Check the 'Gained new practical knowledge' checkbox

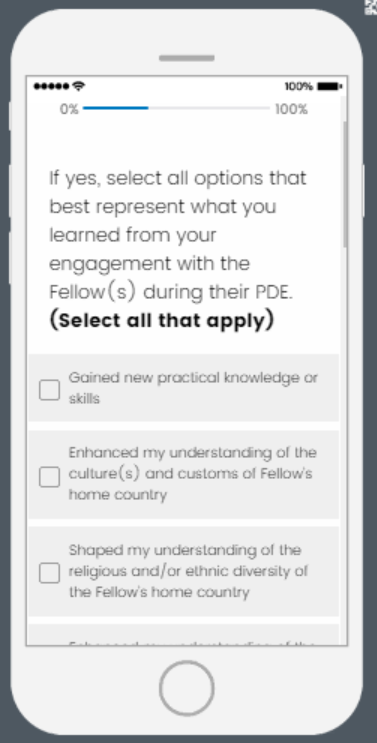49,390
